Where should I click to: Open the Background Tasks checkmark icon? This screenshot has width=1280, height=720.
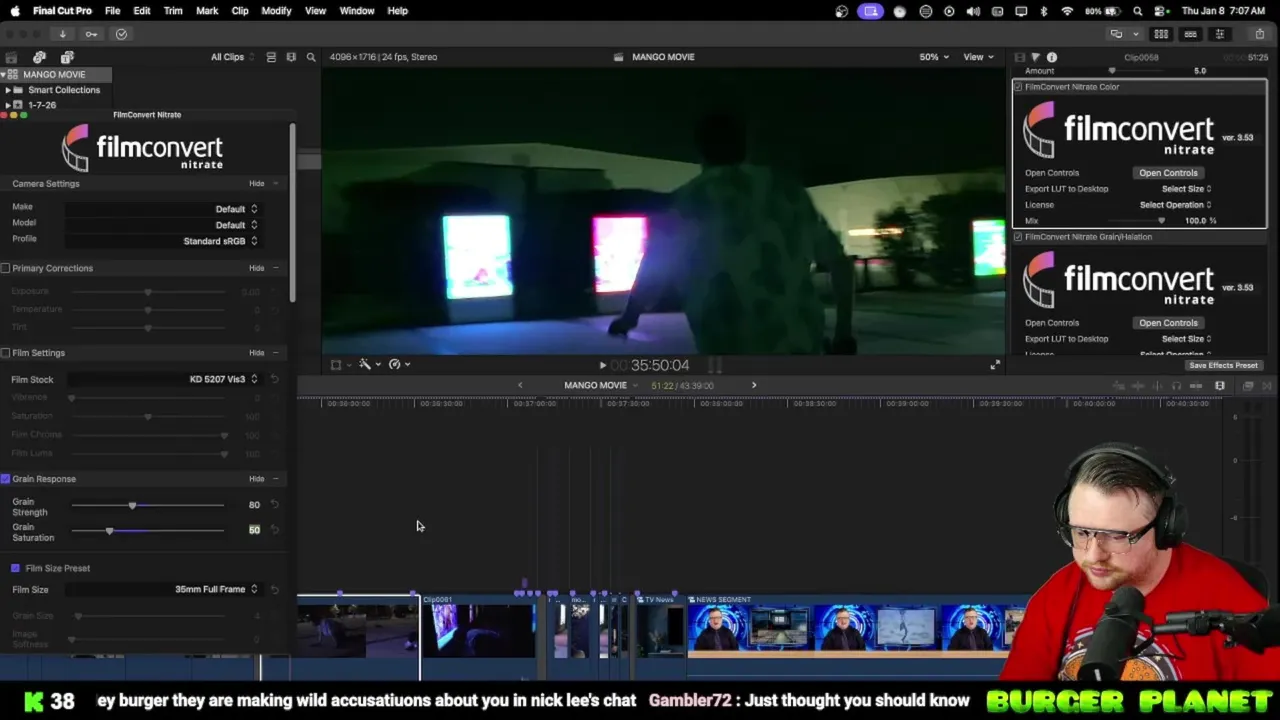click(x=121, y=34)
